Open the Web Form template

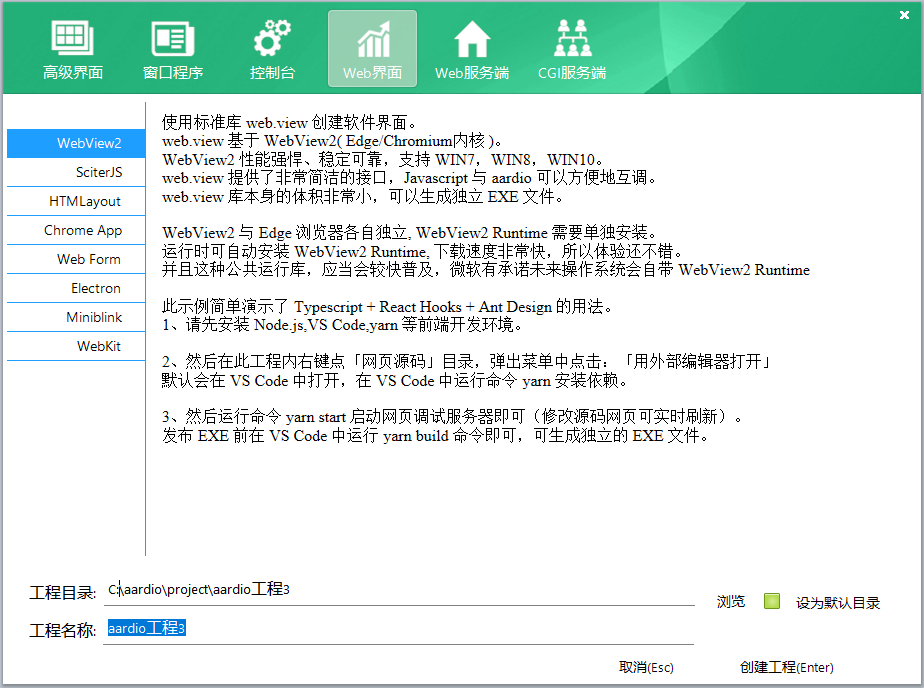(76, 259)
